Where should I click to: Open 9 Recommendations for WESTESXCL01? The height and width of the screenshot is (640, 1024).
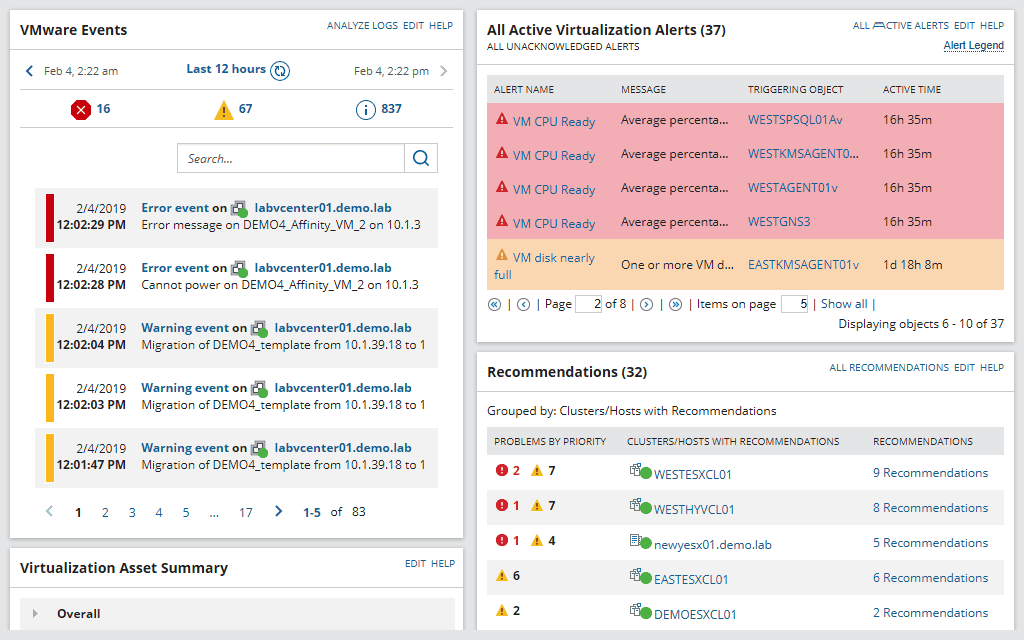[930, 472]
